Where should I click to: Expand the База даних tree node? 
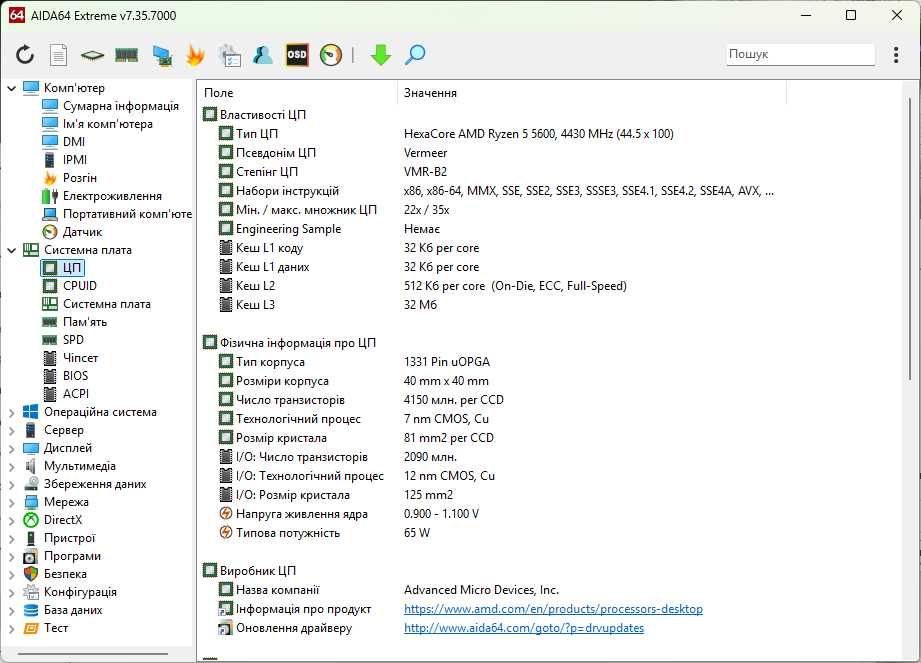coord(12,610)
